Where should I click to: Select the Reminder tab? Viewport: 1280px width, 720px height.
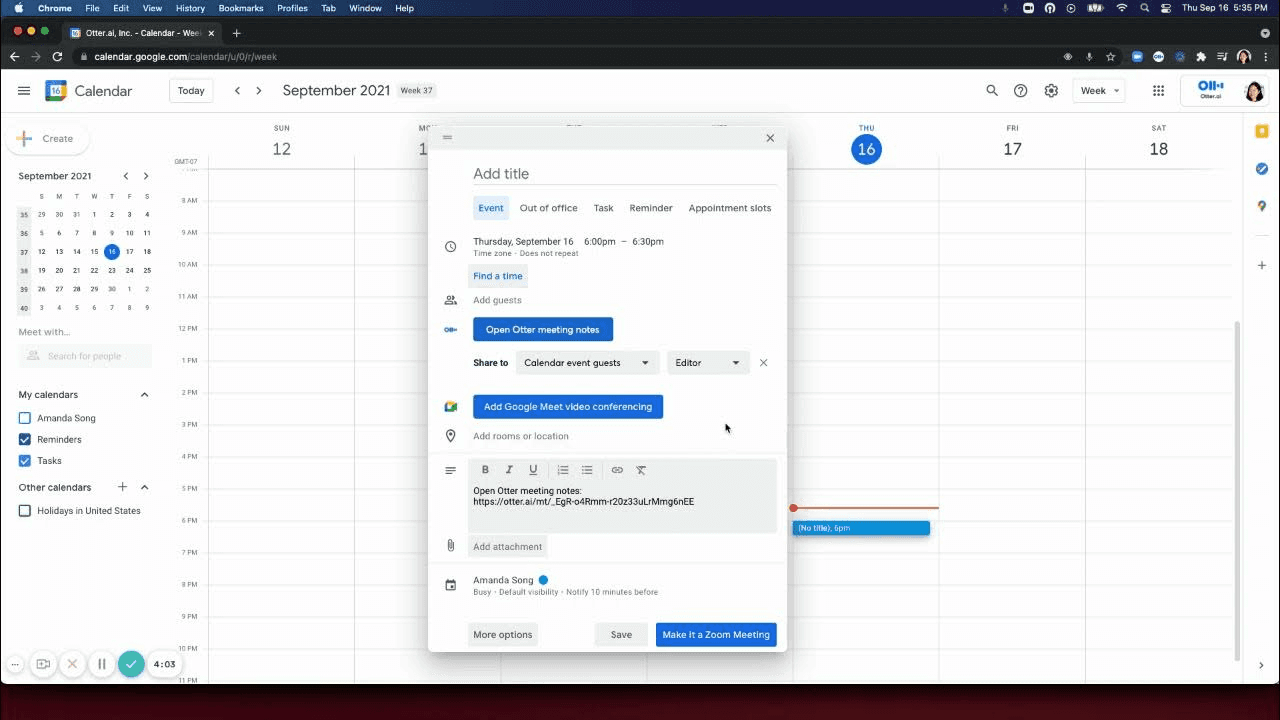click(x=651, y=208)
